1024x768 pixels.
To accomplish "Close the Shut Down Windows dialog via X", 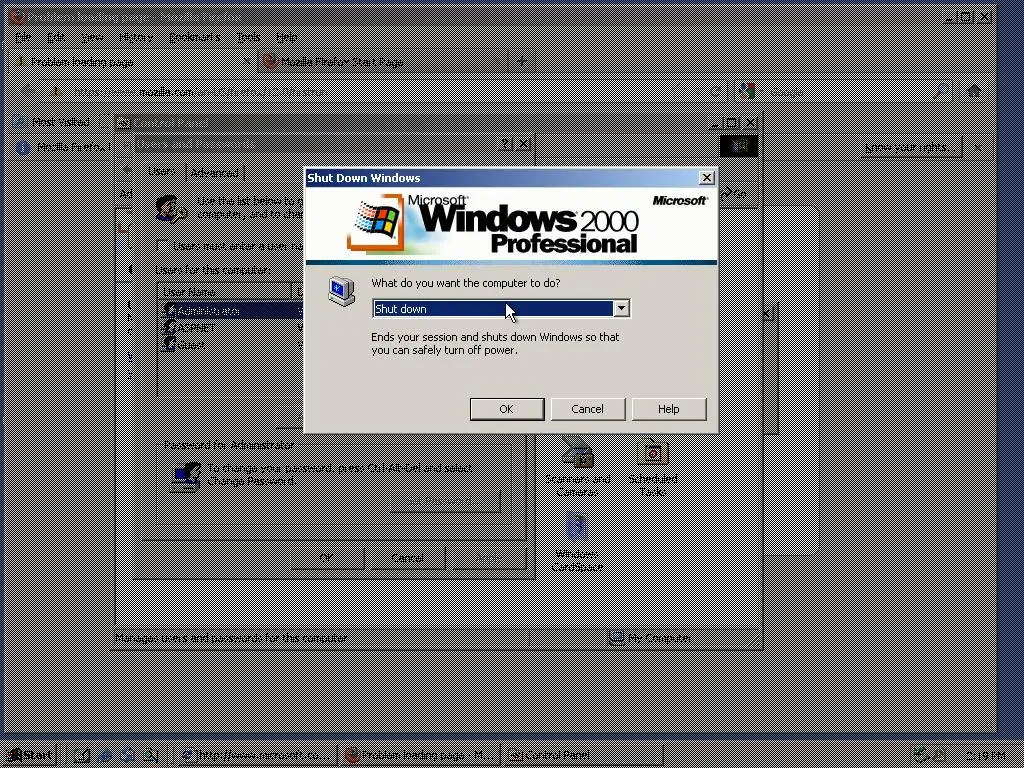I will coord(707,178).
